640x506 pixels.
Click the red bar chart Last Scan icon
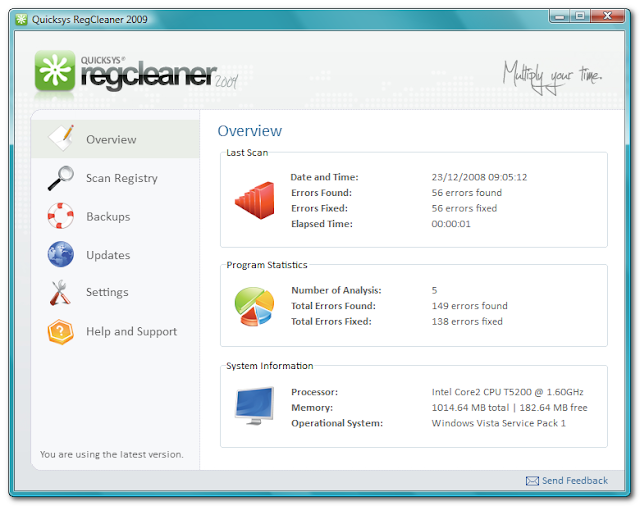tap(255, 200)
